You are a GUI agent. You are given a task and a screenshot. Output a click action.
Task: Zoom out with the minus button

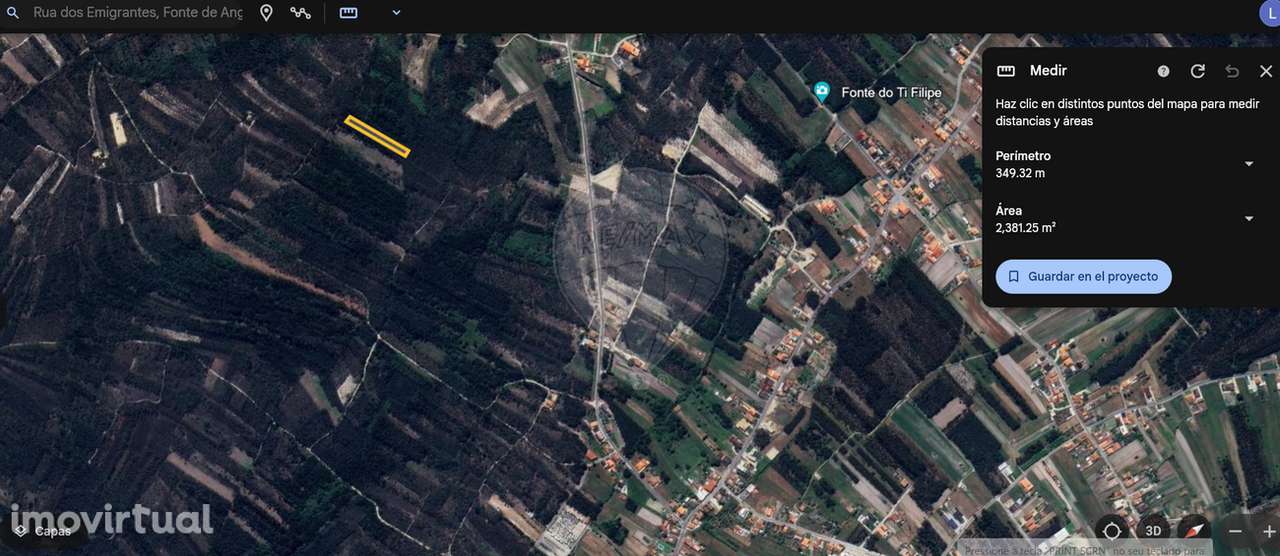point(1236,531)
